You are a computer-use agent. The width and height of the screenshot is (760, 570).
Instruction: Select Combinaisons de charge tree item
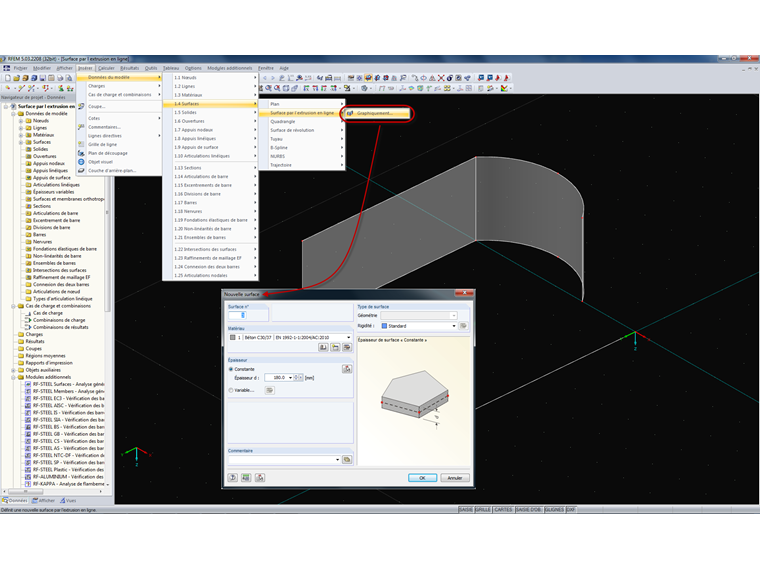[x=59, y=320]
